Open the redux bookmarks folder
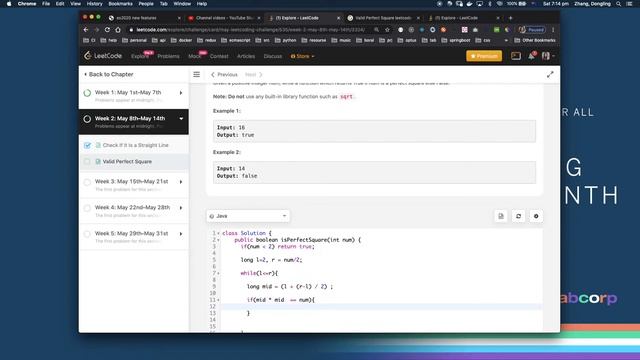Image resolution: width=640 pixels, height=360 pixels. point(207,40)
